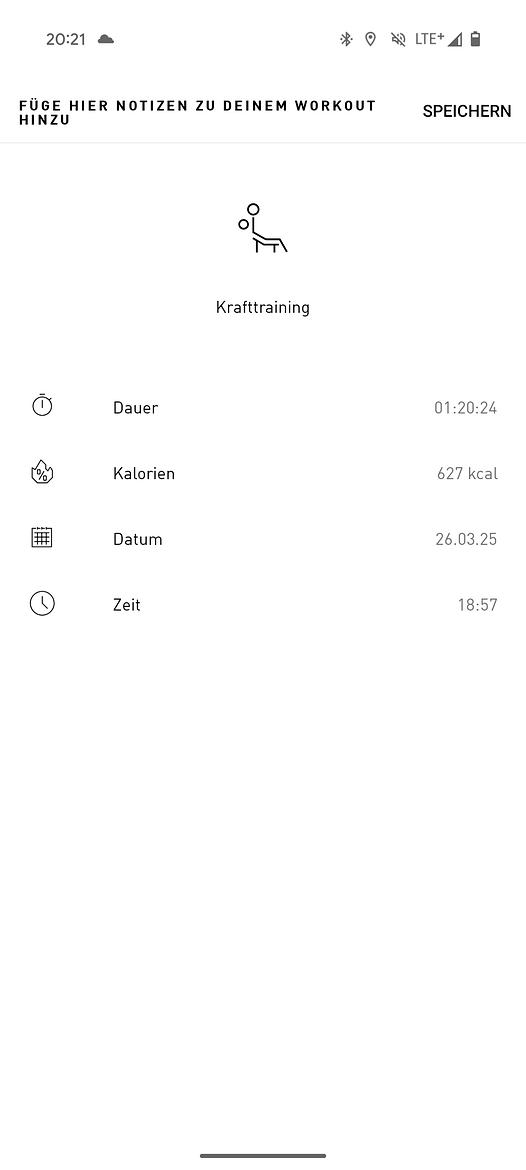Screen dimensions: 526x1170
Task: Add notes in the workout notes field
Action: [198, 113]
